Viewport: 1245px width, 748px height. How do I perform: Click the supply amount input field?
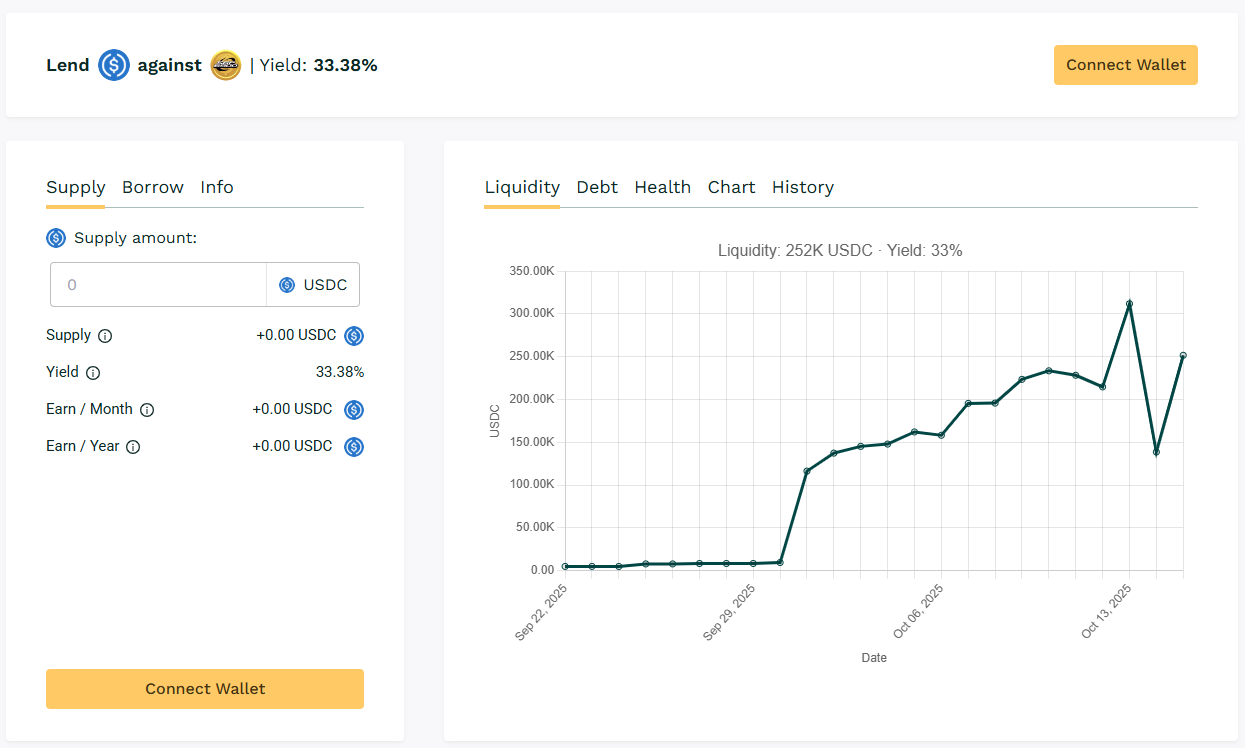click(158, 285)
